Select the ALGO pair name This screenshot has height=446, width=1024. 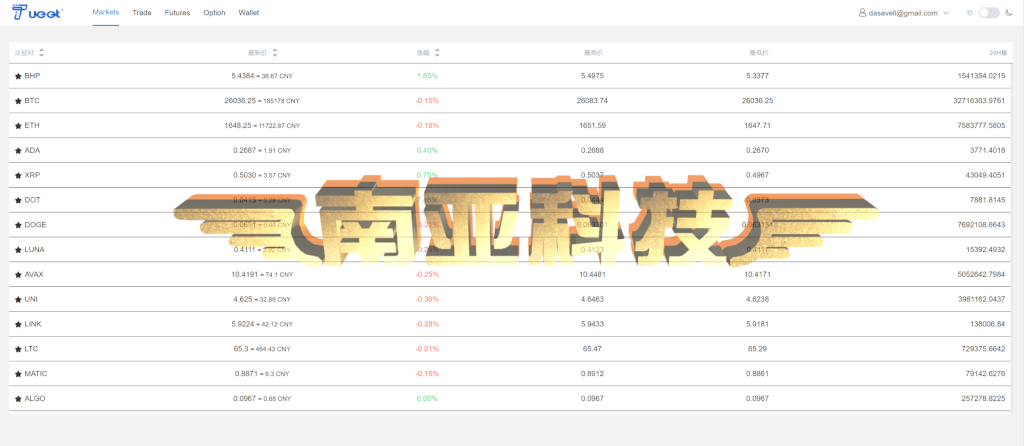[35, 398]
